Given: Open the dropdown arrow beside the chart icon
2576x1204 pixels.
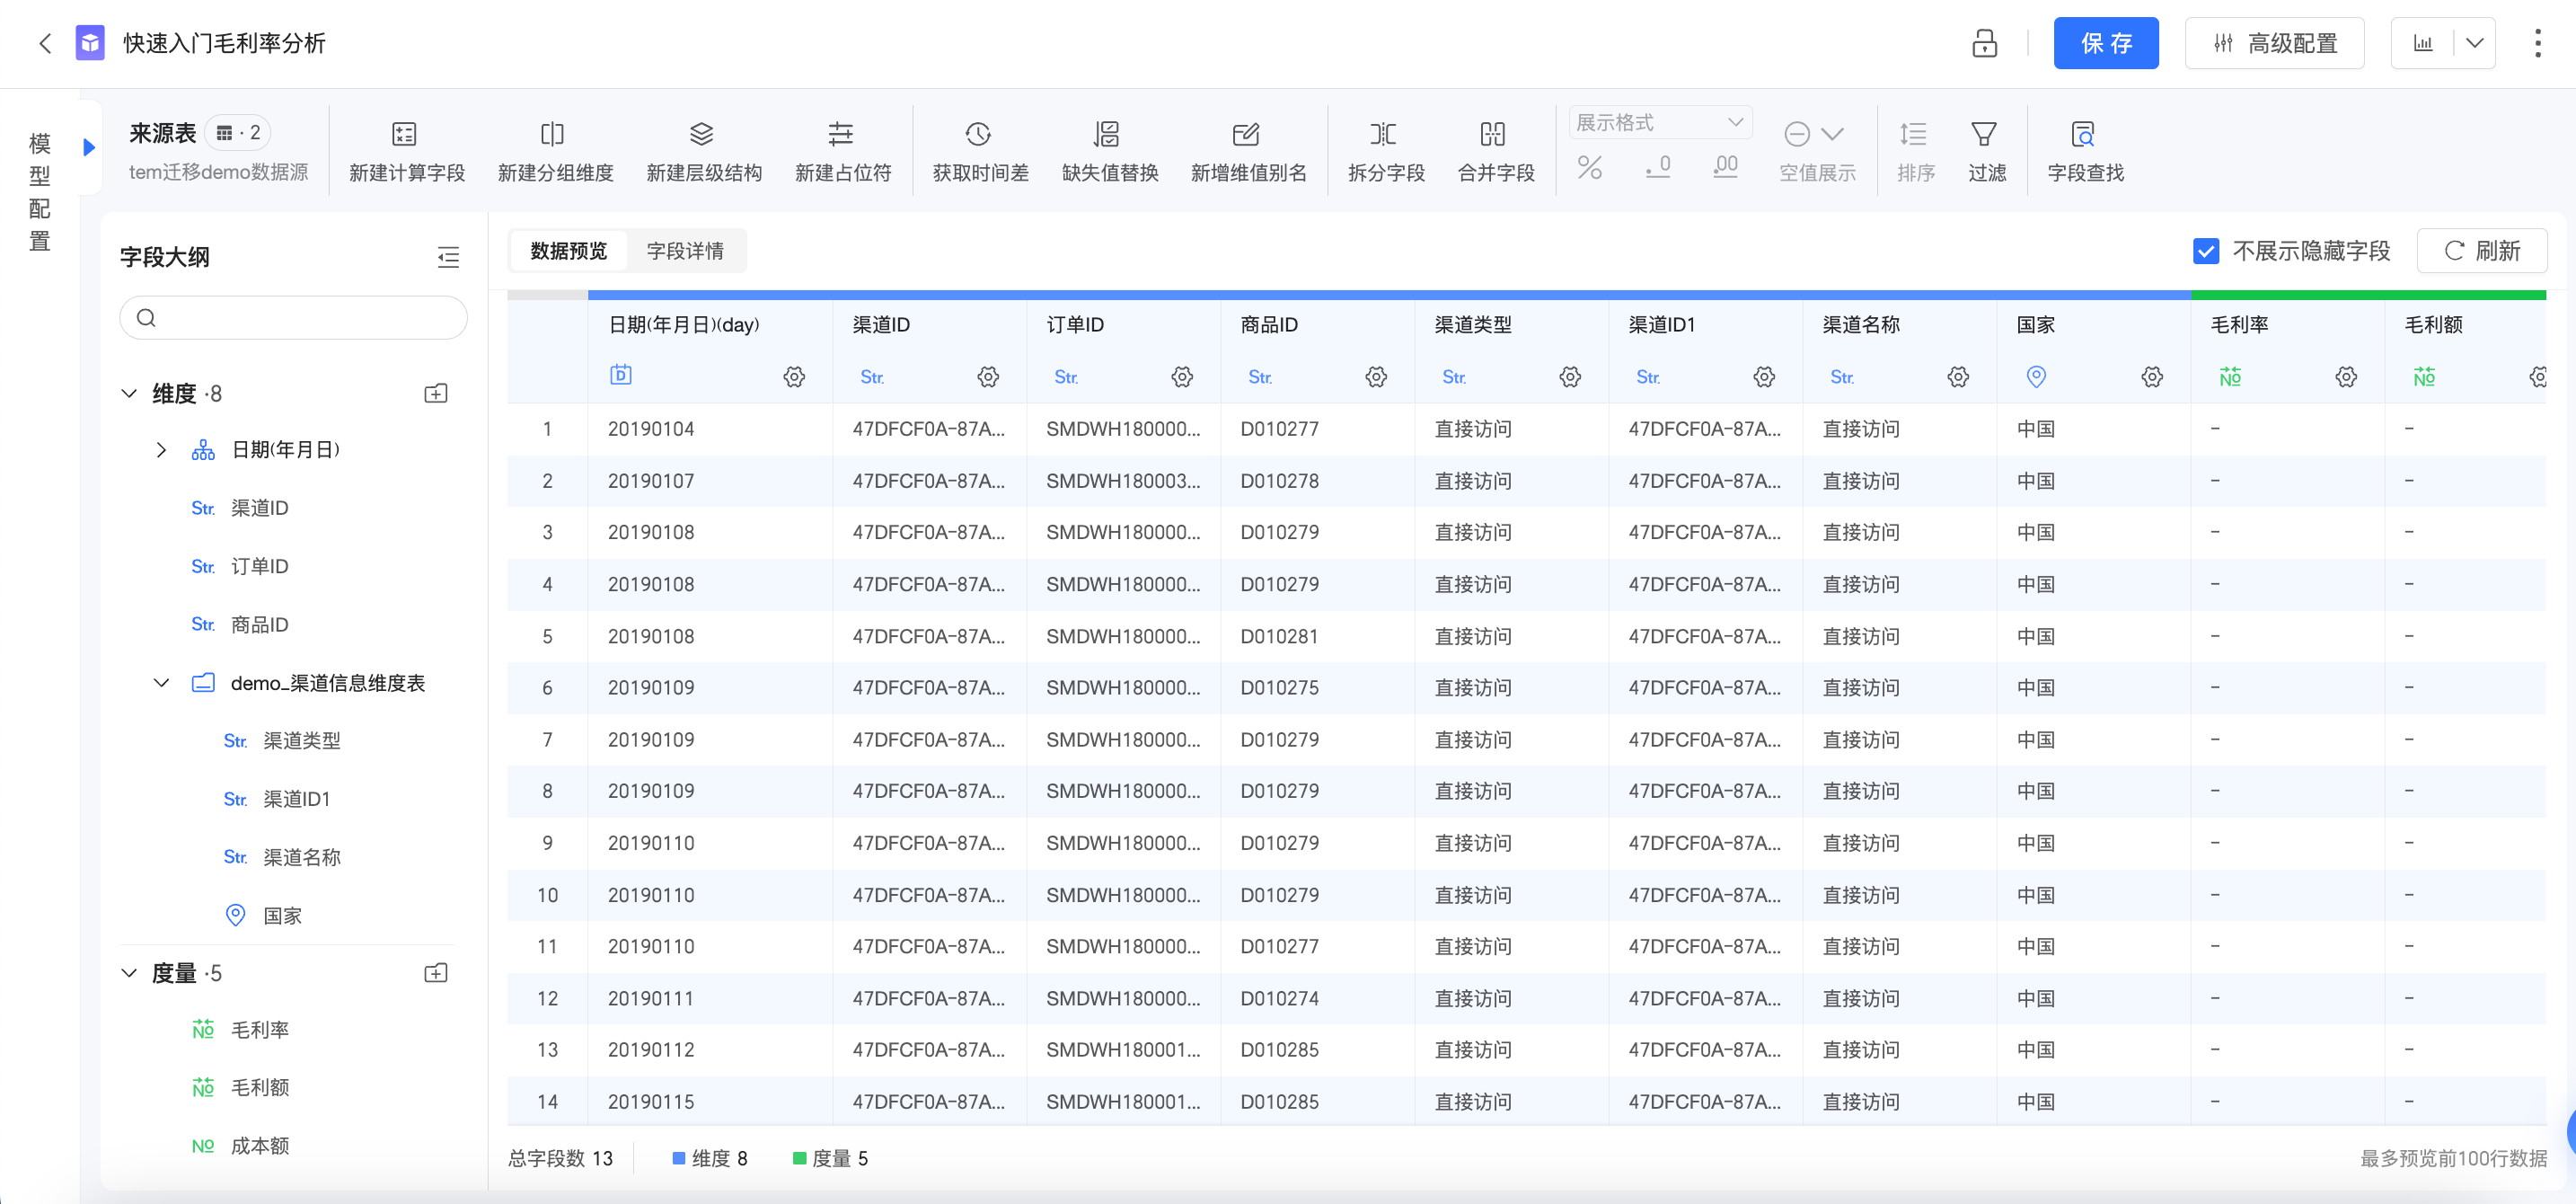Looking at the screenshot, I should click(2474, 43).
